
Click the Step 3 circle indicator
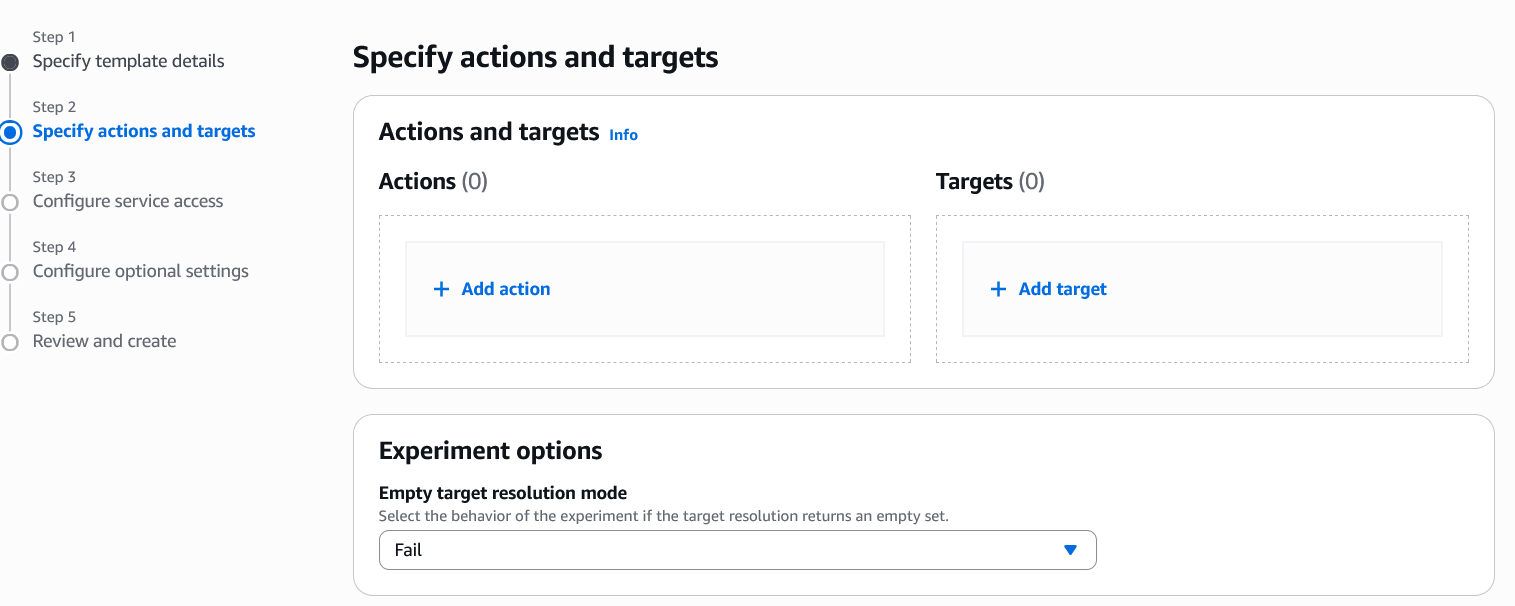click(x=11, y=201)
